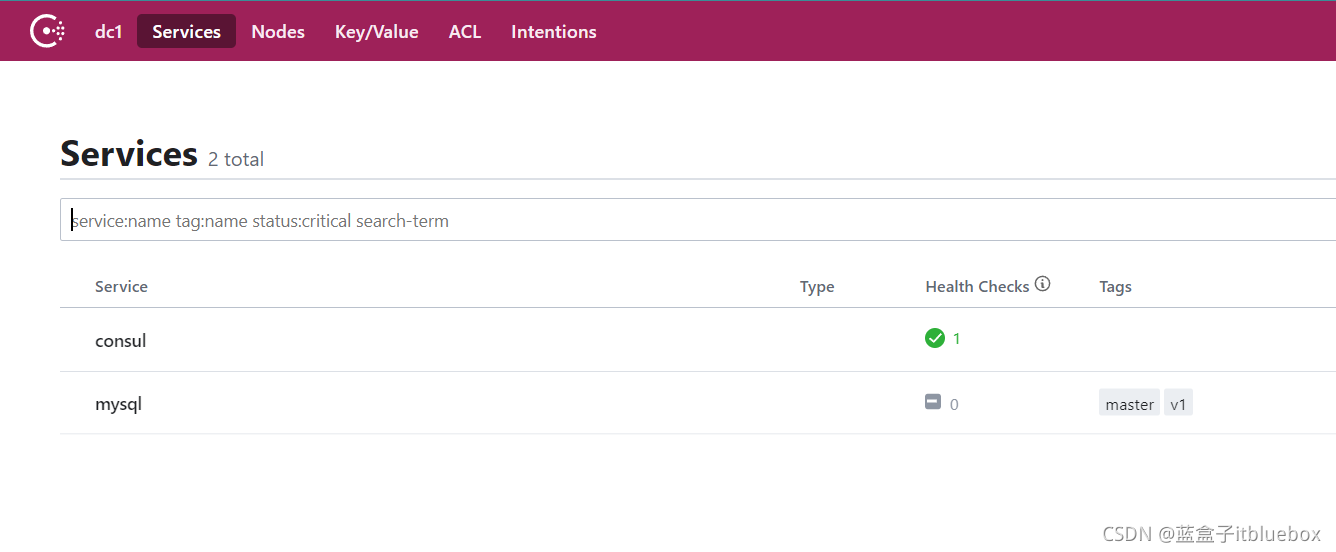
Task: Click the Services page heading
Action: (x=129, y=154)
